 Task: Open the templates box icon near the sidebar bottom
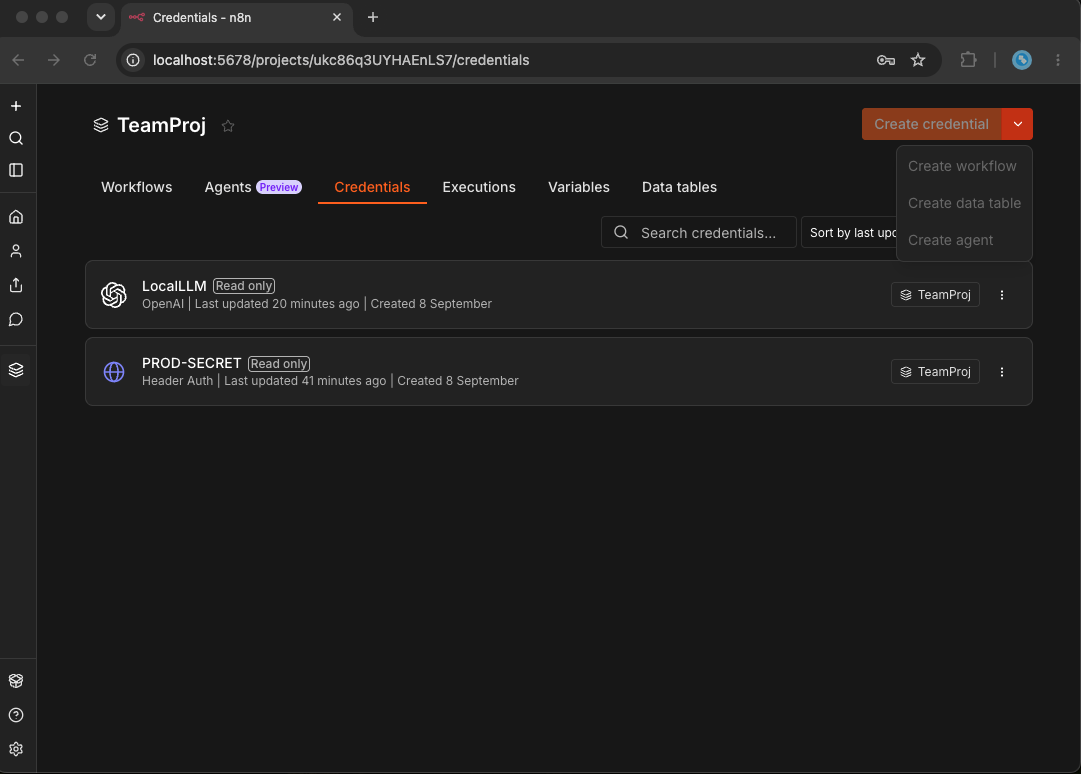click(16, 681)
